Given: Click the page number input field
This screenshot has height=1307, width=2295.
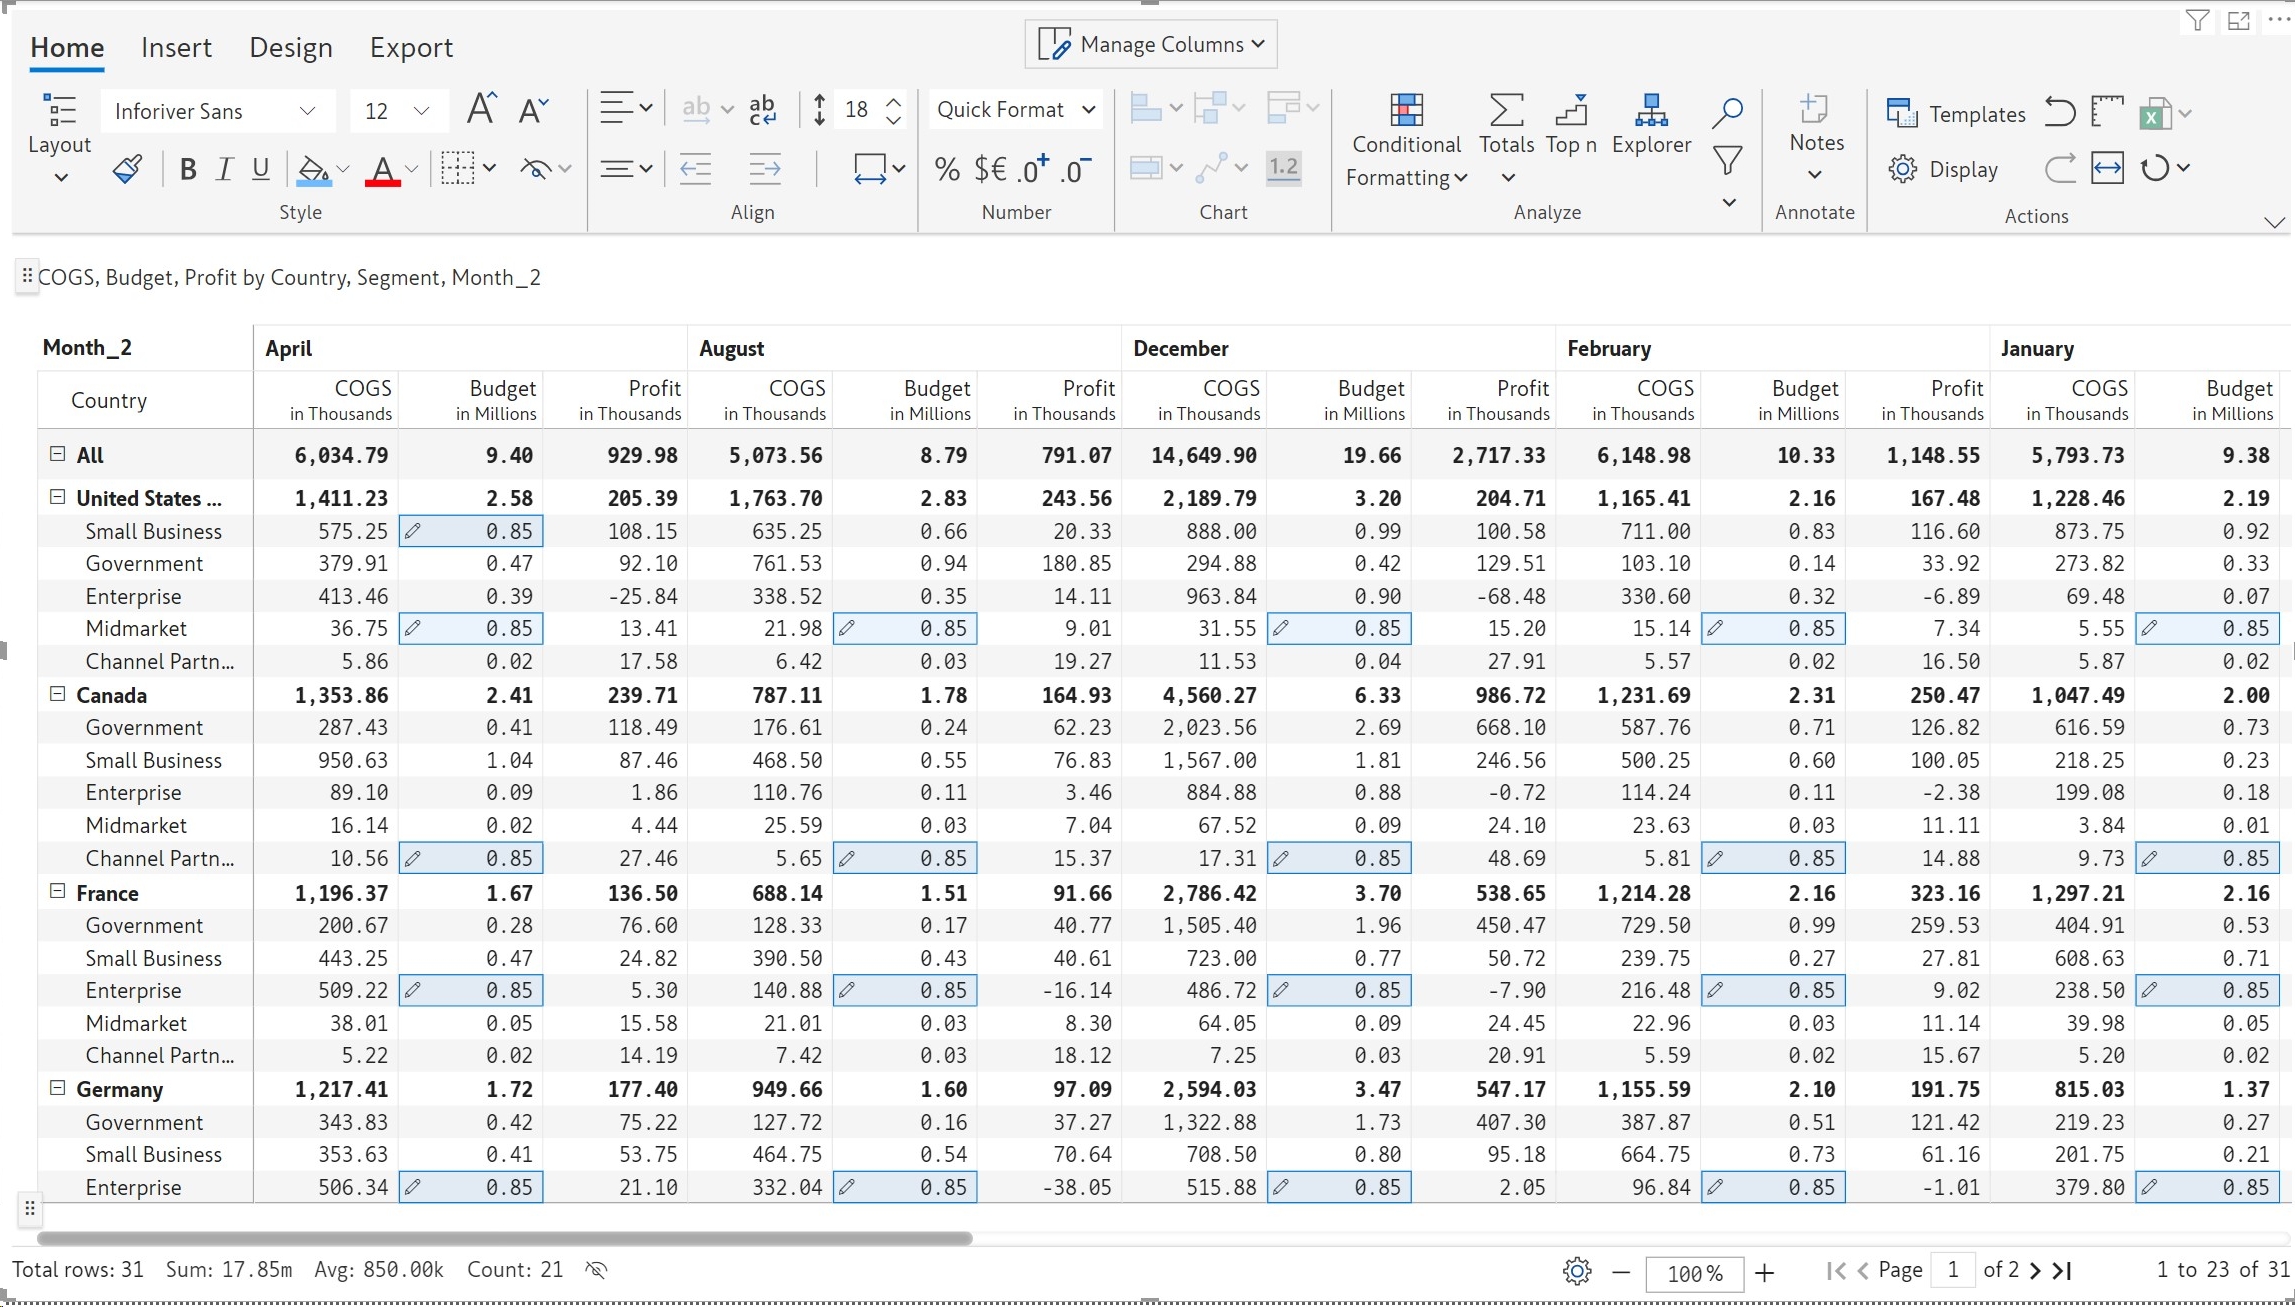Looking at the screenshot, I should tap(1952, 1270).
